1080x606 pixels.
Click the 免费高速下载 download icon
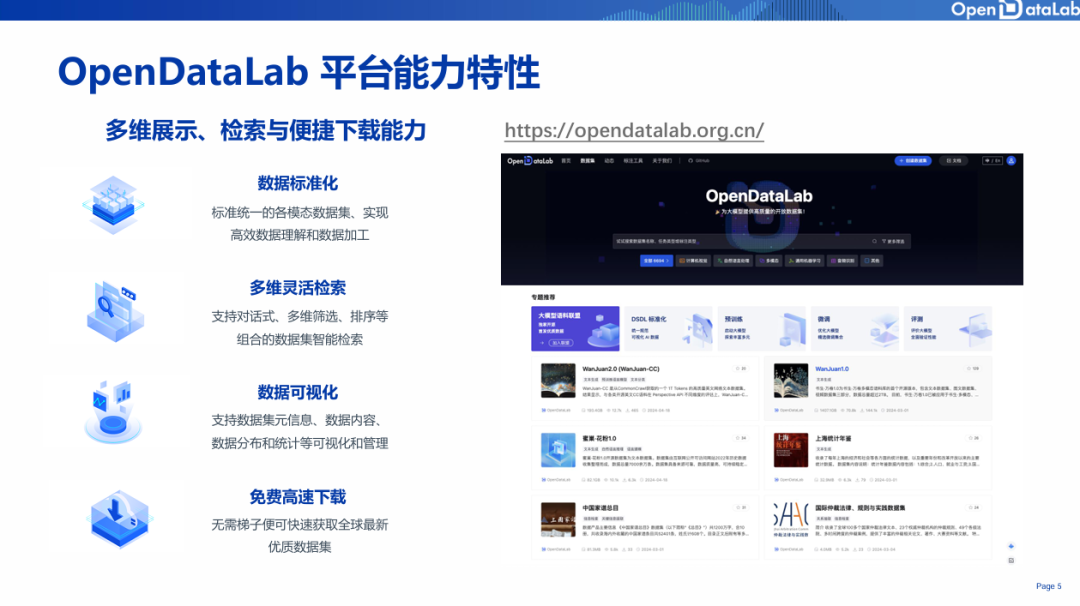[x=120, y=519]
